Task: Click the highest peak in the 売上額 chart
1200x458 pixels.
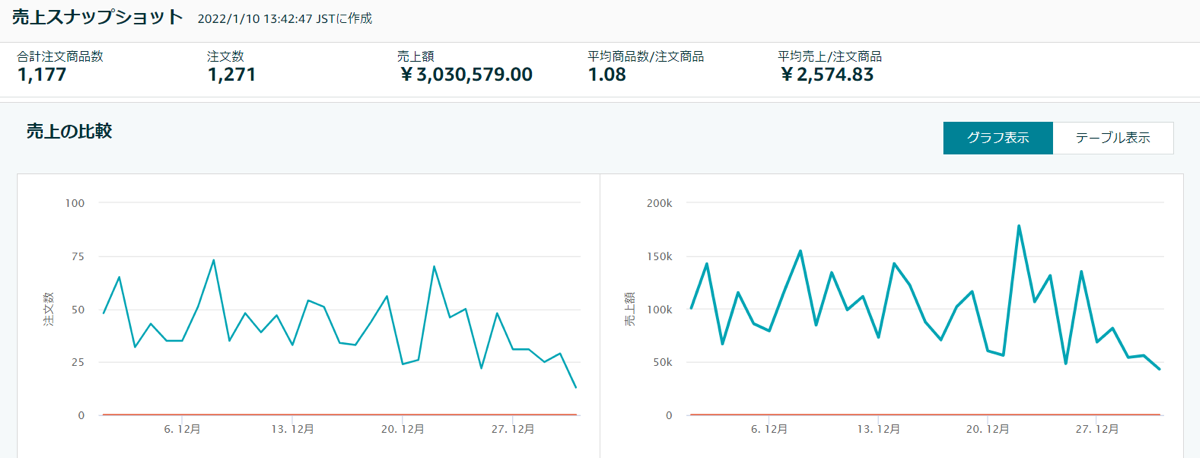Action: [x=1018, y=226]
